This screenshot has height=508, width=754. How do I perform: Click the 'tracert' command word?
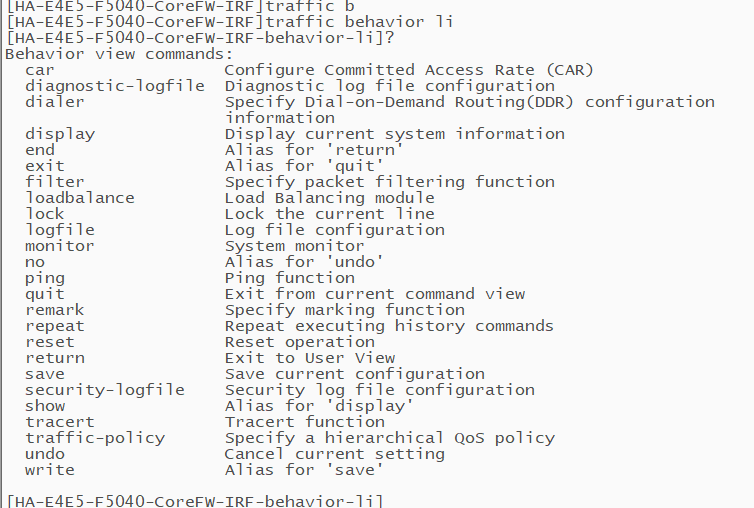tap(60, 422)
